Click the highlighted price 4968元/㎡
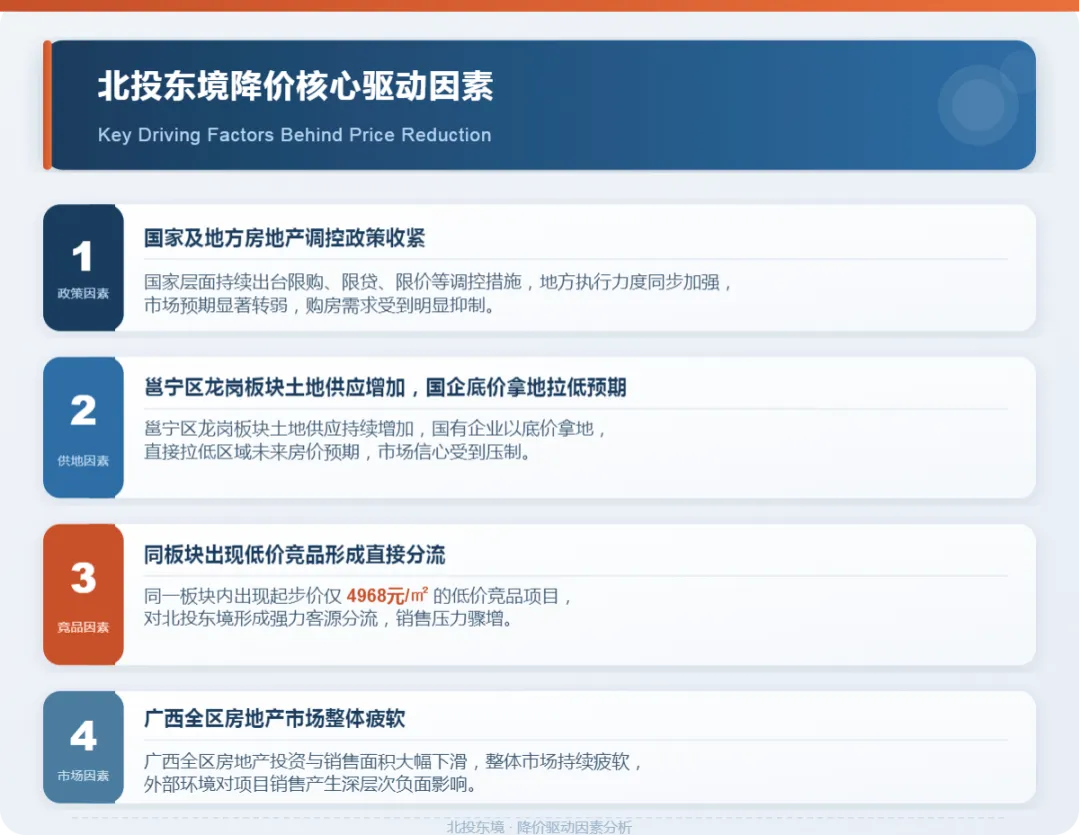The image size is (1080, 835). pyautogui.click(x=387, y=595)
